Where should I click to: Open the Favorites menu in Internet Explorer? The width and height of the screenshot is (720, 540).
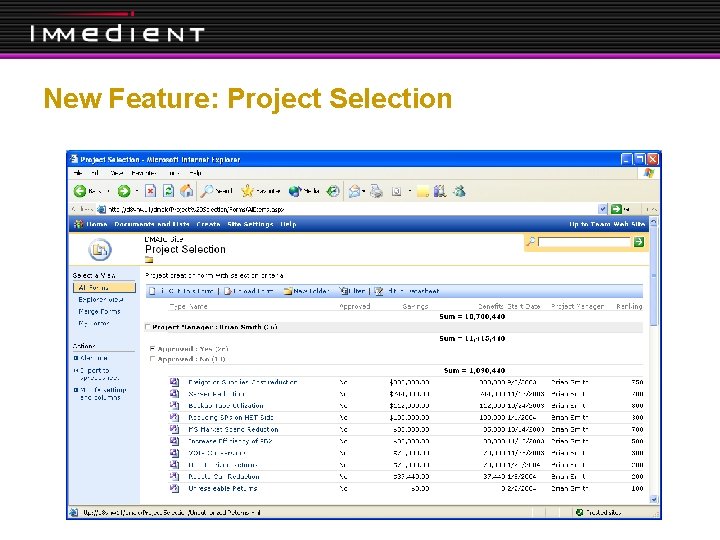pos(143,173)
